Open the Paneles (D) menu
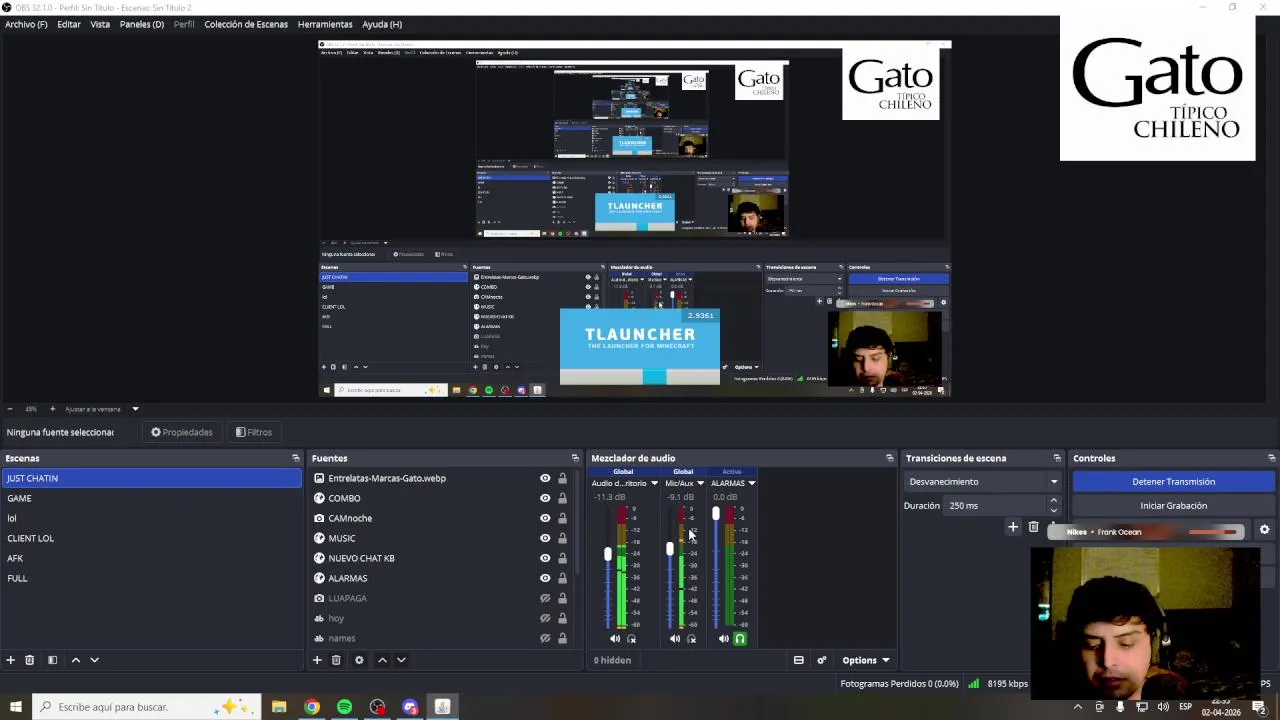Viewport: 1280px width, 720px height. point(142,24)
